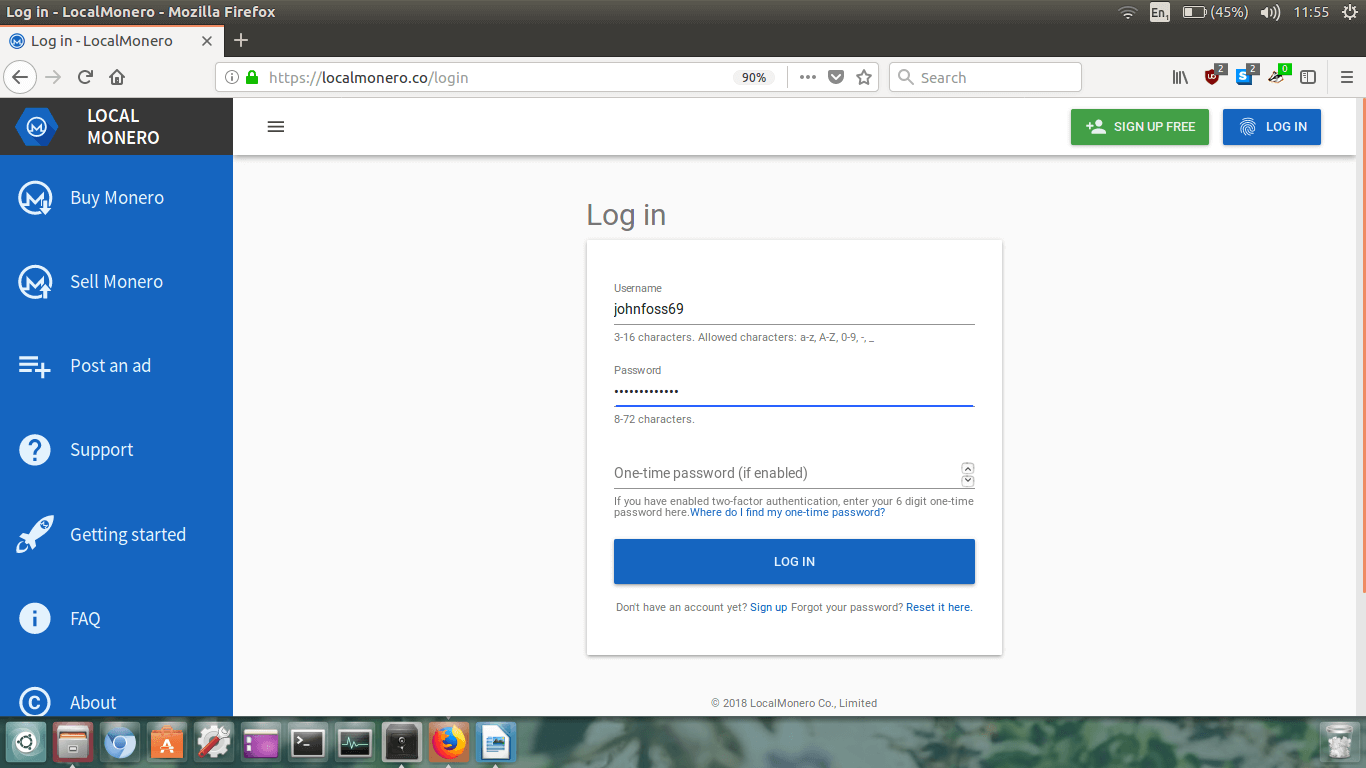Image resolution: width=1366 pixels, height=768 pixels.
Task: Click the Getting started rocket icon
Action: click(35, 535)
